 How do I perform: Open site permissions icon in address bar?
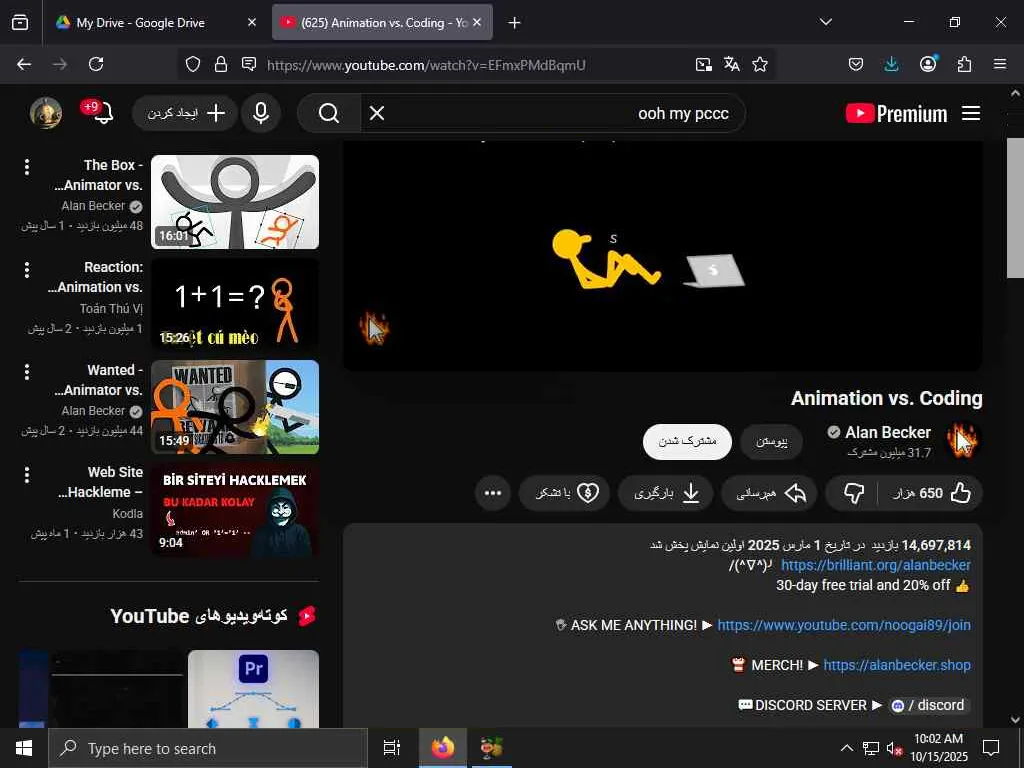[x=249, y=64]
